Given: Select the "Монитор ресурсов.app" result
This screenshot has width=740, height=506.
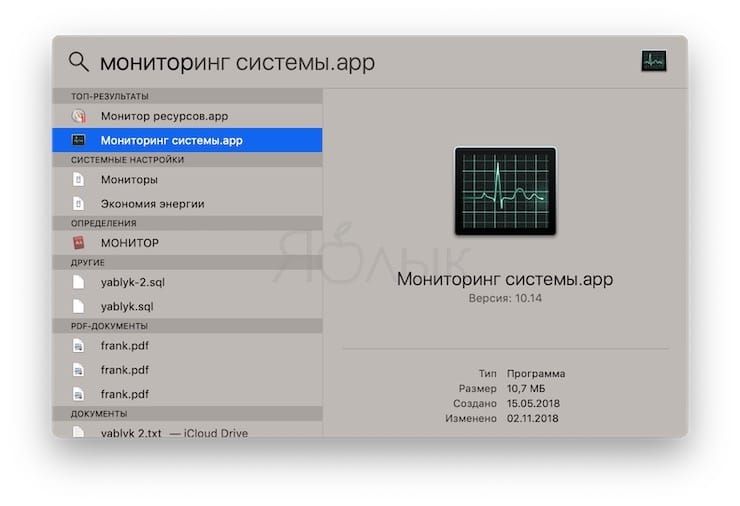Looking at the screenshot, I should pyautogui.click(x=187, y=116).
